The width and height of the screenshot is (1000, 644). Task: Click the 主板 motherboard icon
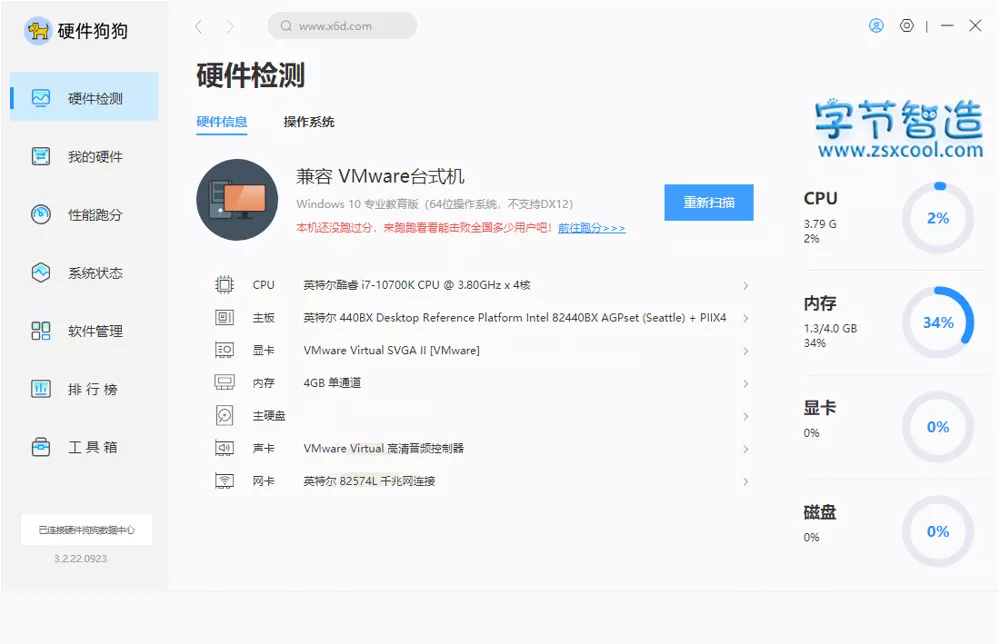tap(224, 317)
